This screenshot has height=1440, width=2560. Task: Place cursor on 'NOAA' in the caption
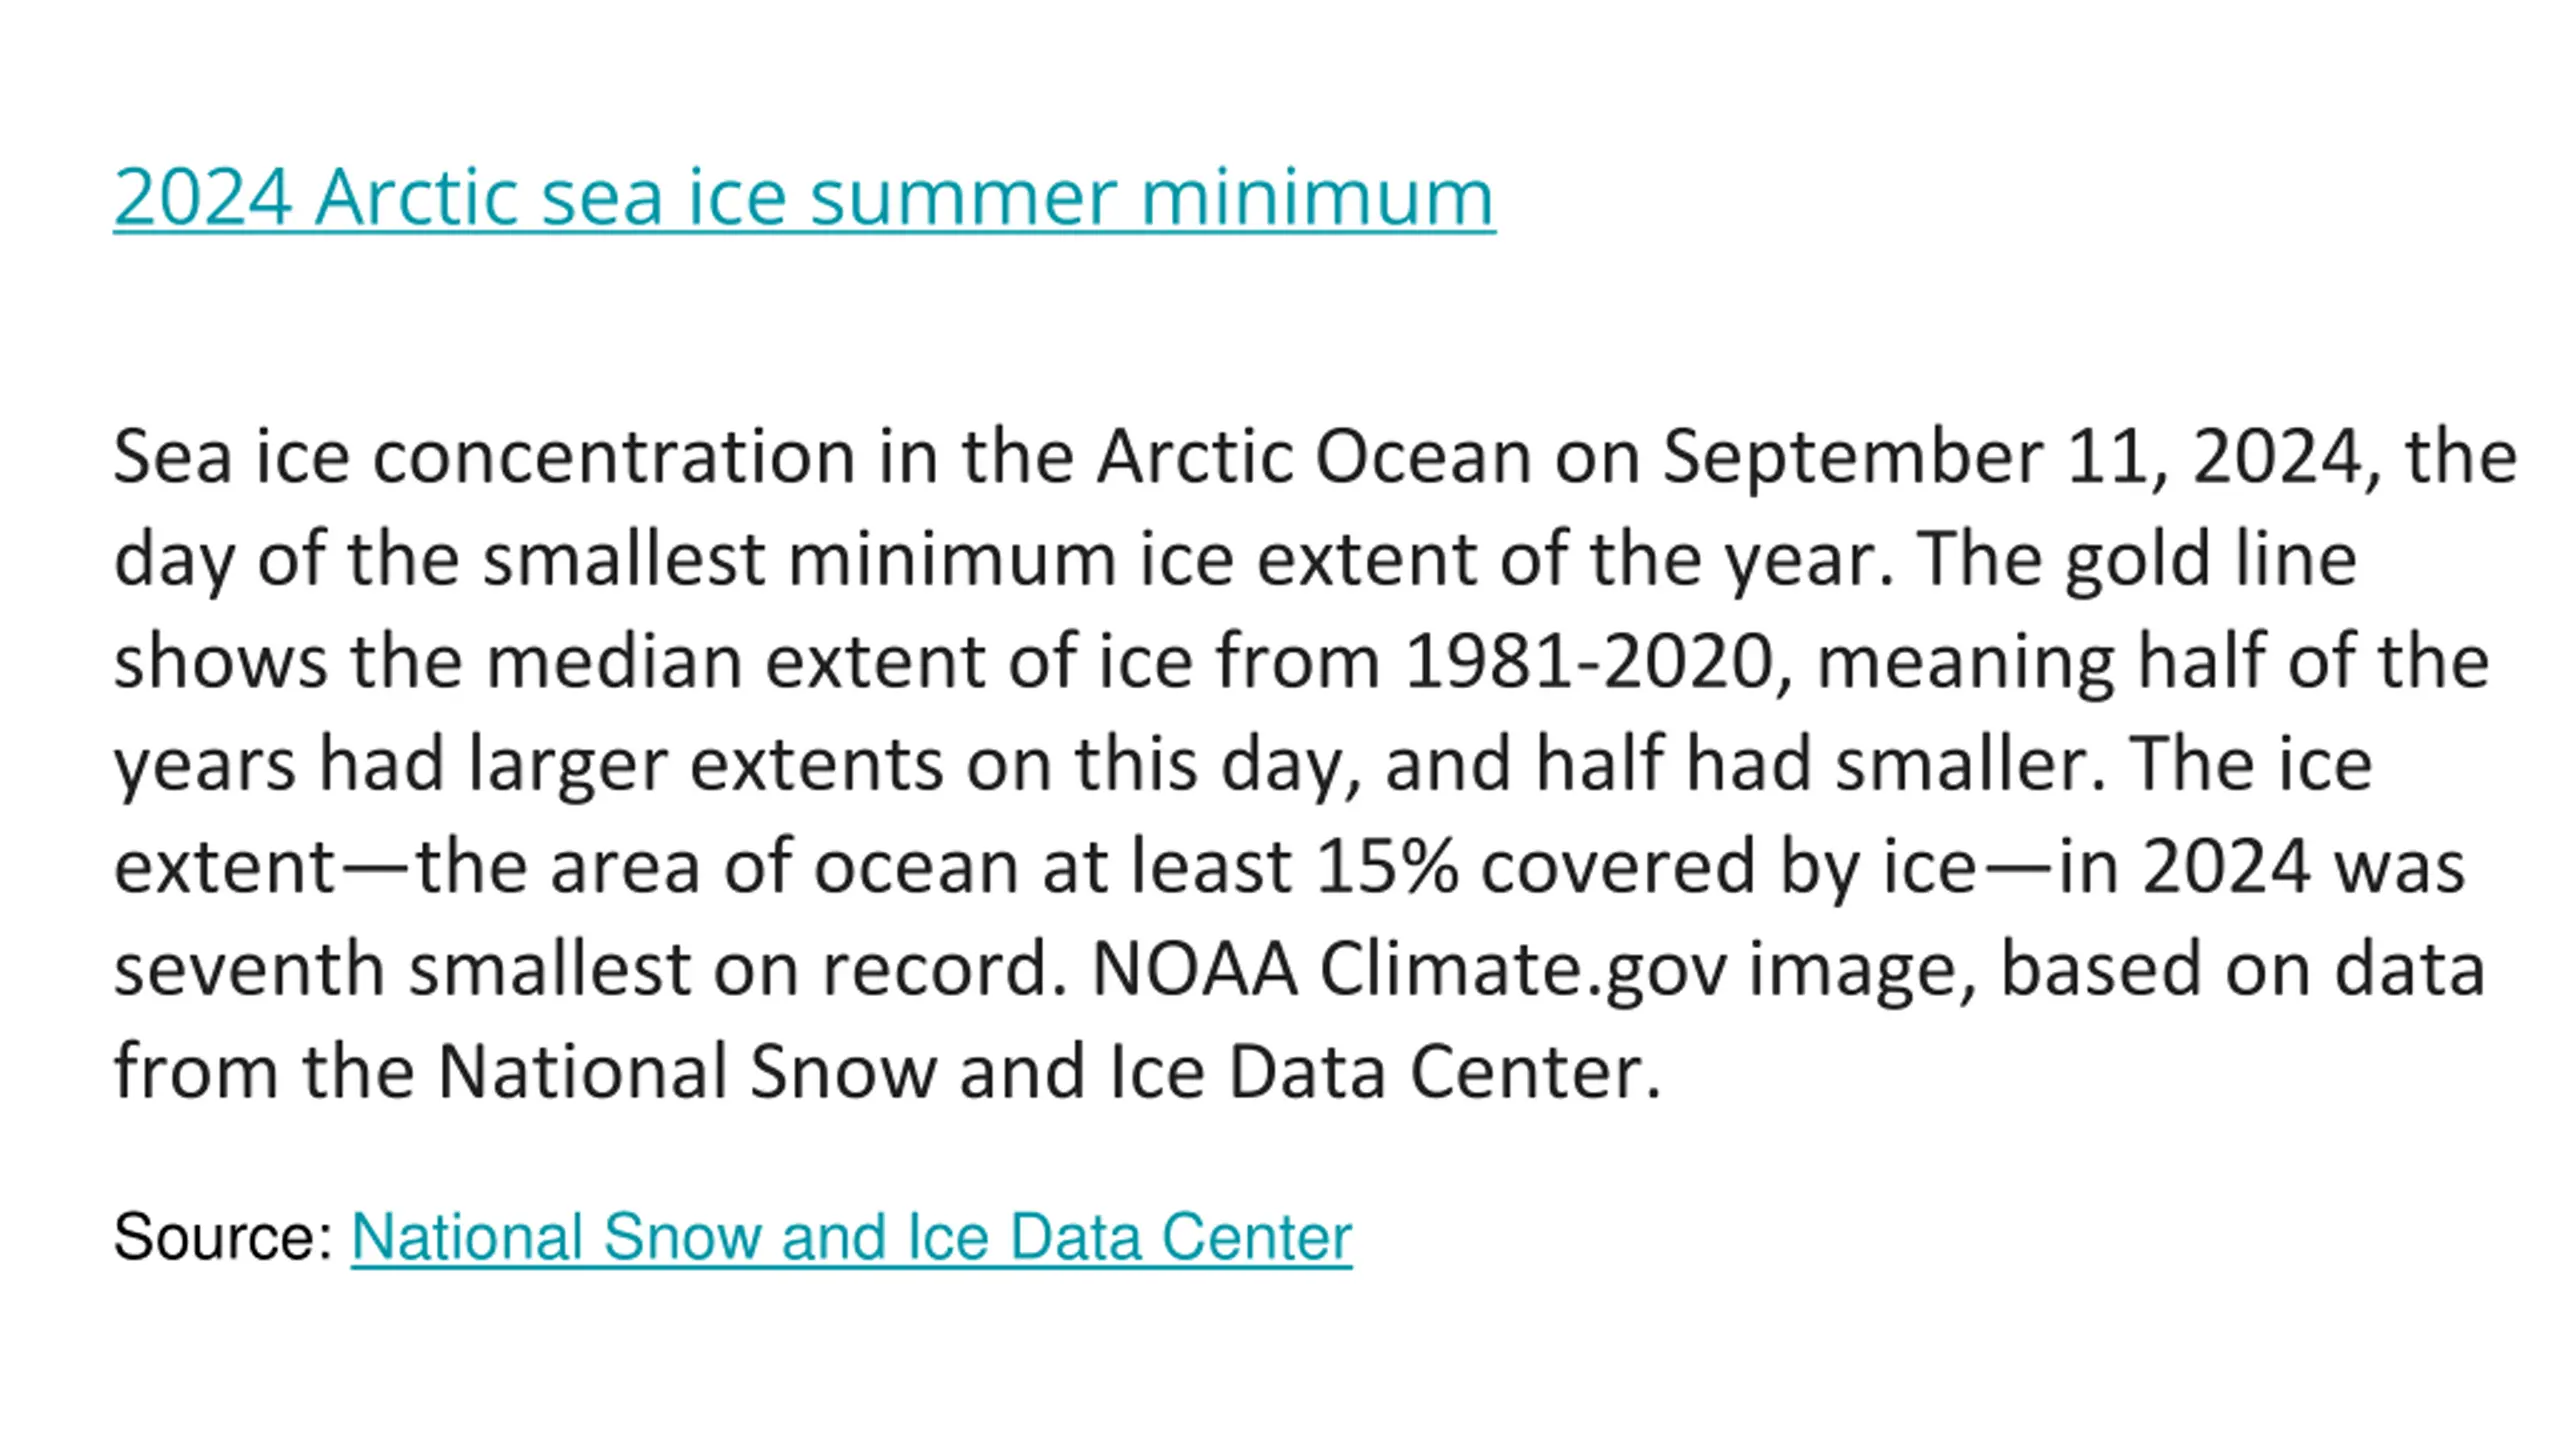point(1195,969)
